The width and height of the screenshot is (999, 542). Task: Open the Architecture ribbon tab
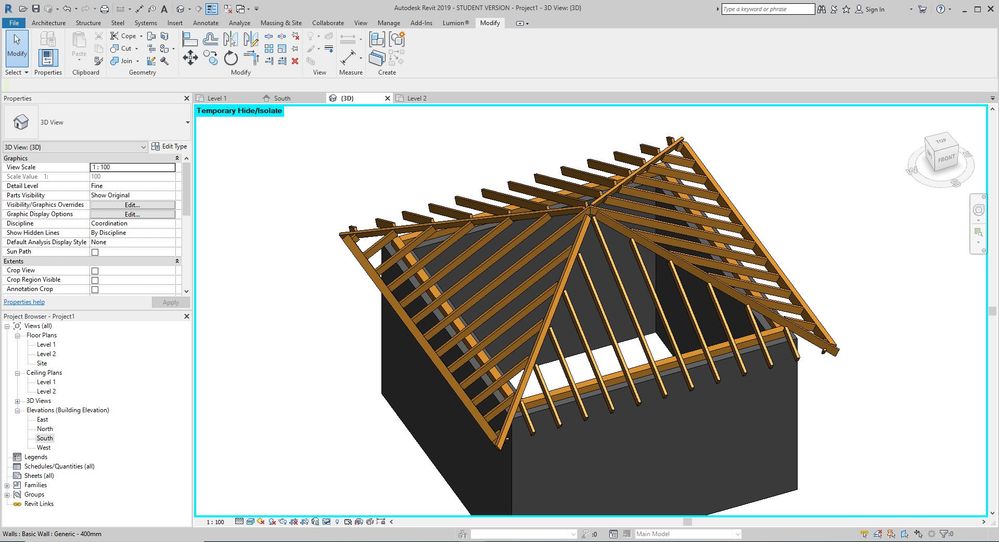point(48,23)
